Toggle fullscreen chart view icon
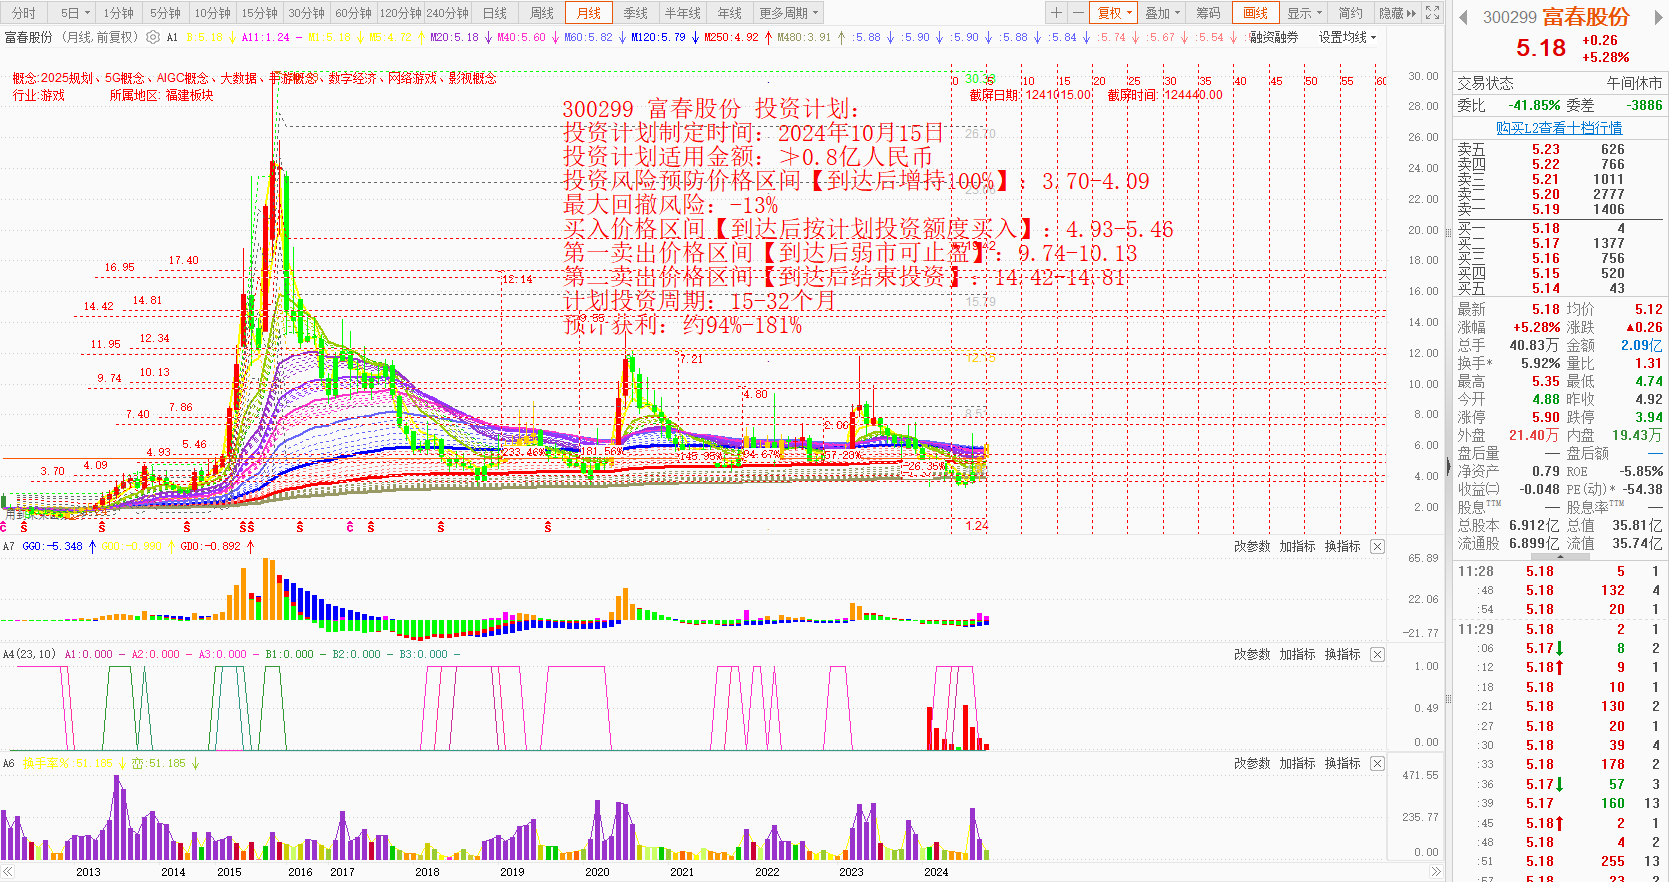Screen dimensions: 1669x882 (1433, 13)
